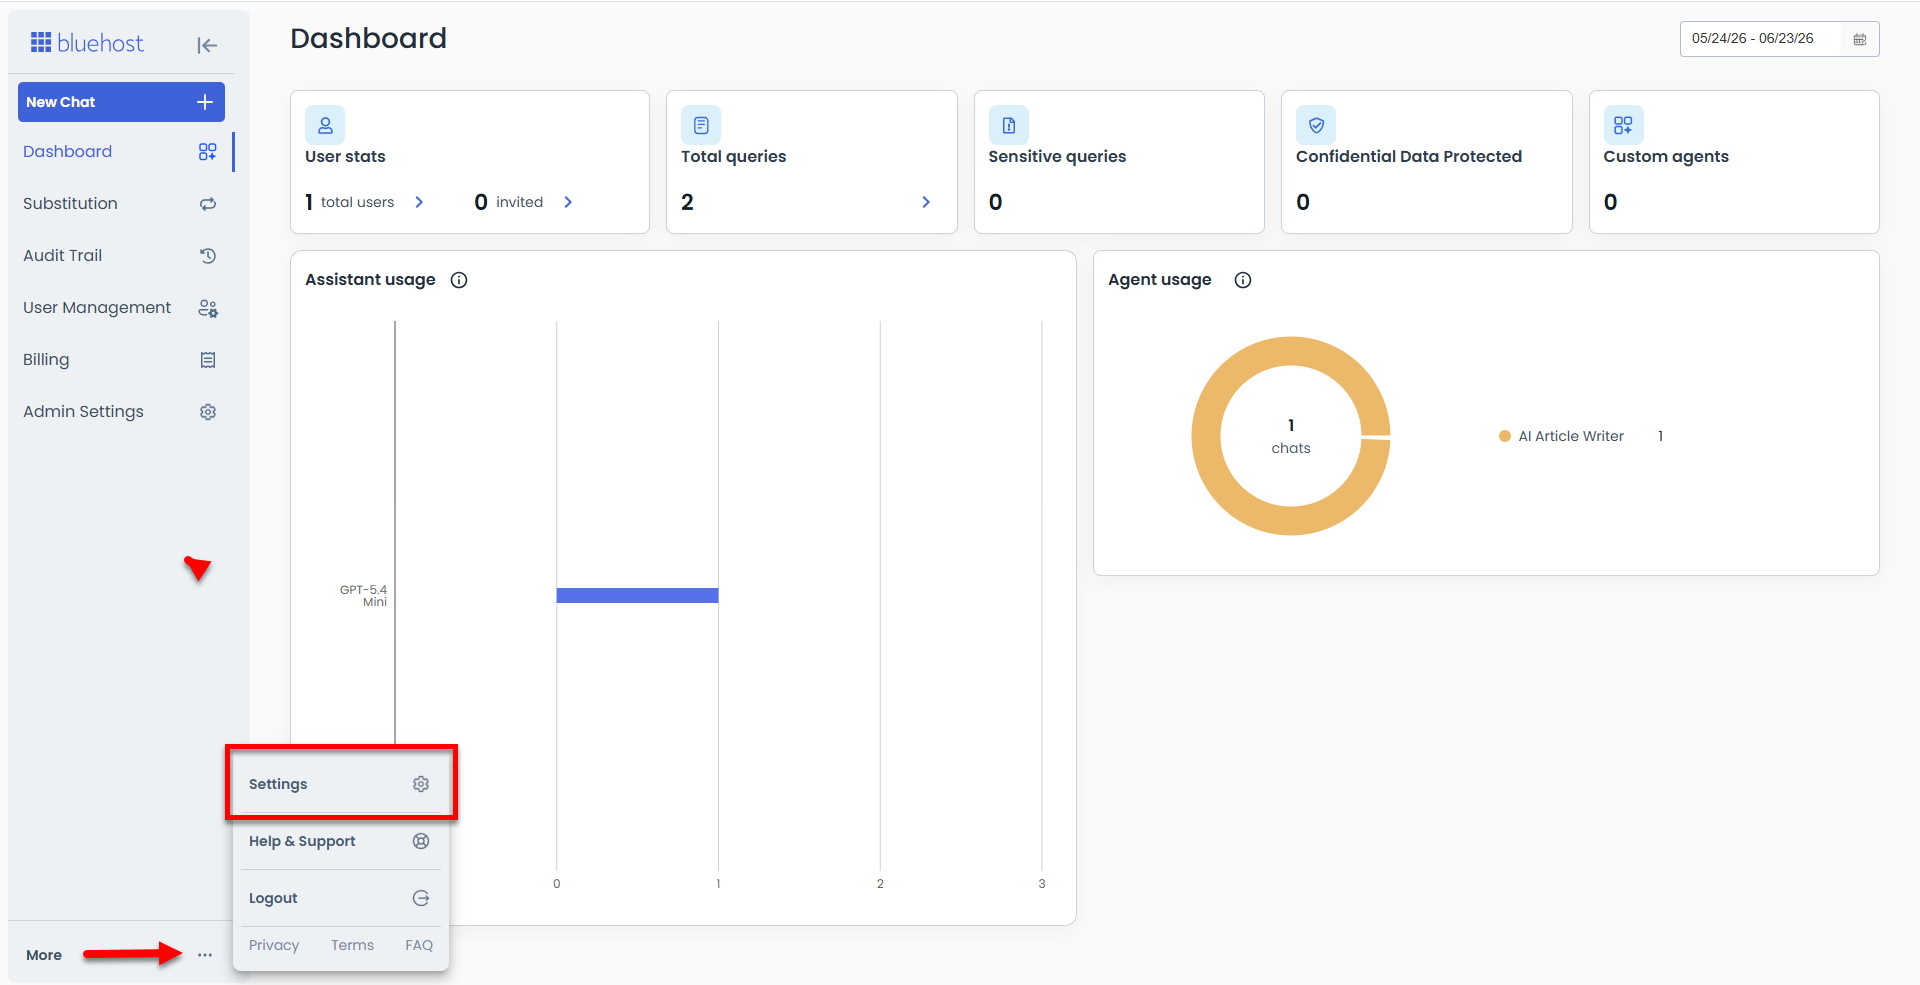Select Settings in the popup menu
The height and width of the screenshot is (985, 1920).
340,784
